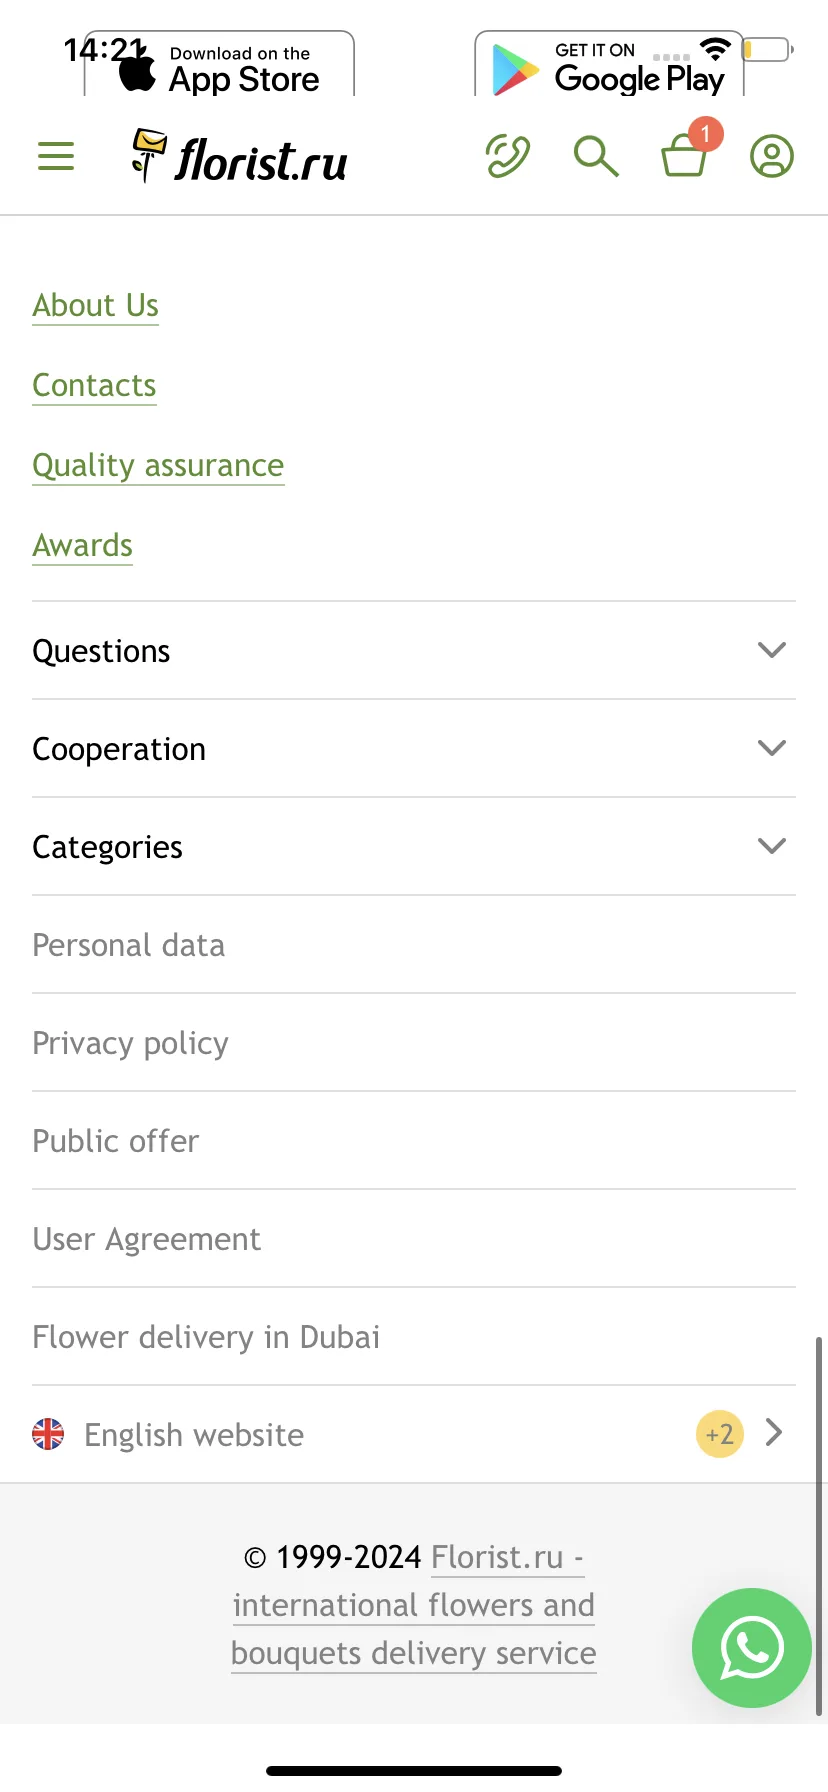Expand the Questions section
This screenshot has width=828, height=1792.
(414, 650)
